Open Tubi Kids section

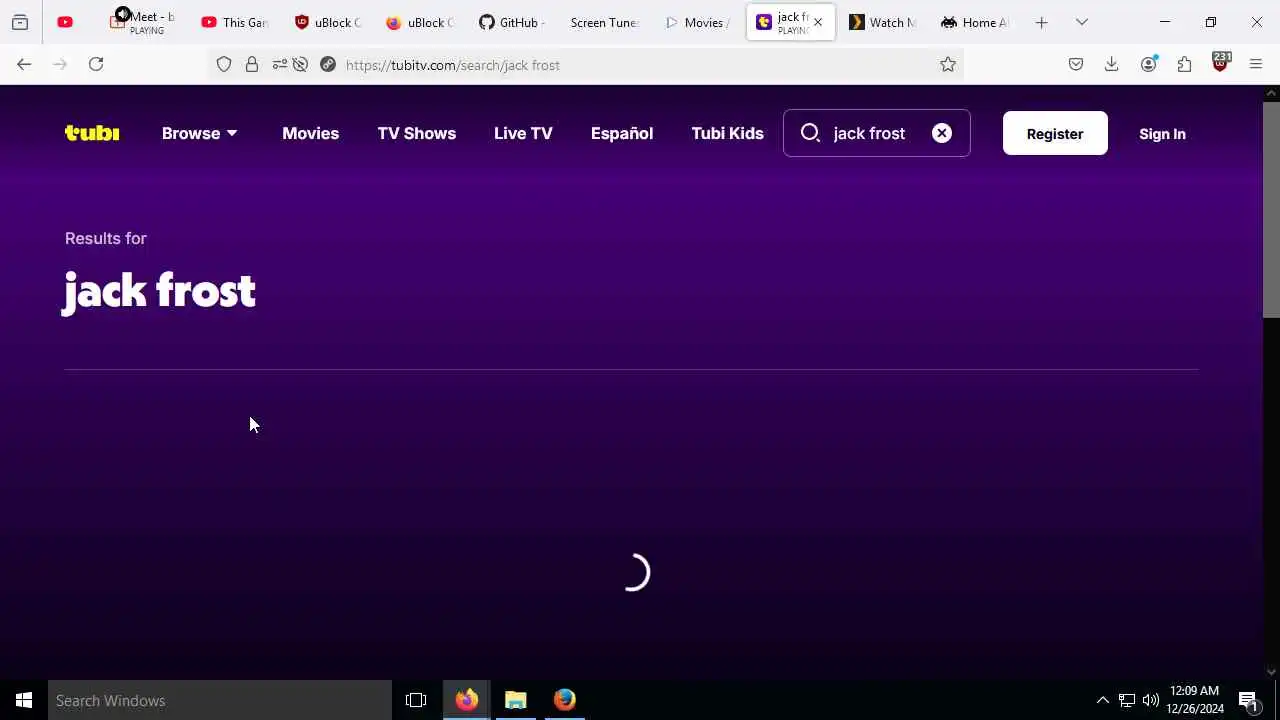(727, 133)
